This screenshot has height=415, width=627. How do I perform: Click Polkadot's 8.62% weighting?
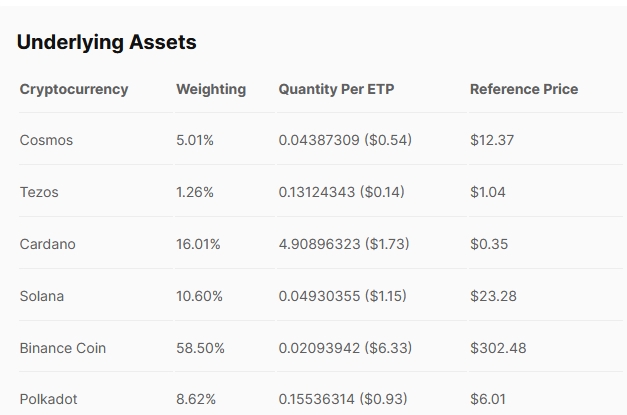(x=196, y=399)
